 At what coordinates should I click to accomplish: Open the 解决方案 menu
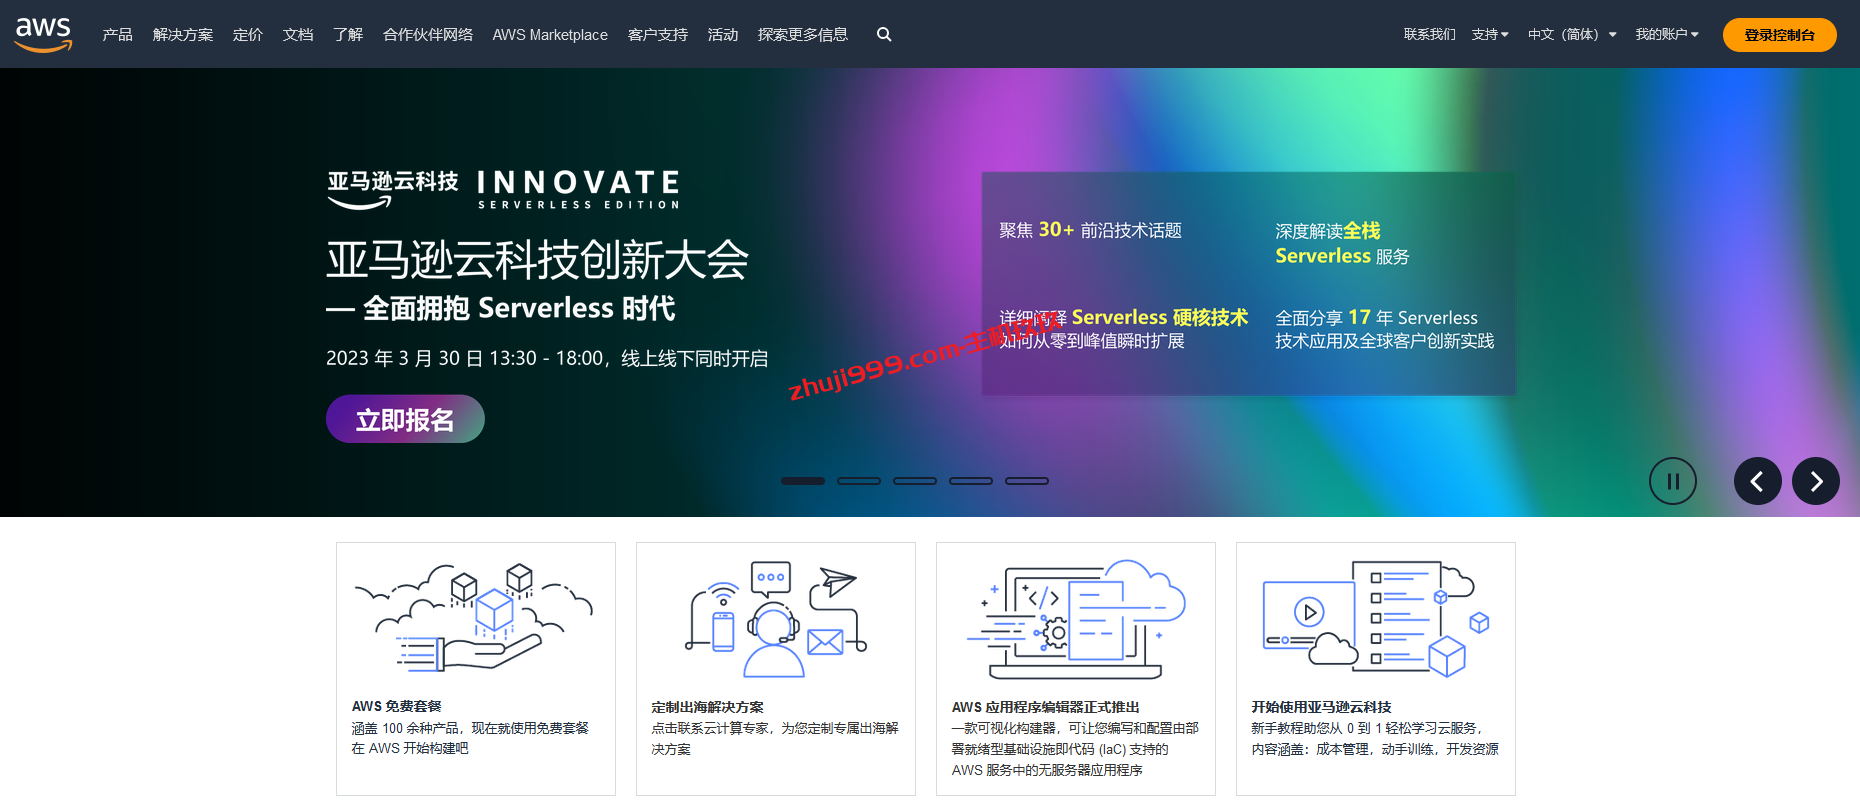(182, 34)
